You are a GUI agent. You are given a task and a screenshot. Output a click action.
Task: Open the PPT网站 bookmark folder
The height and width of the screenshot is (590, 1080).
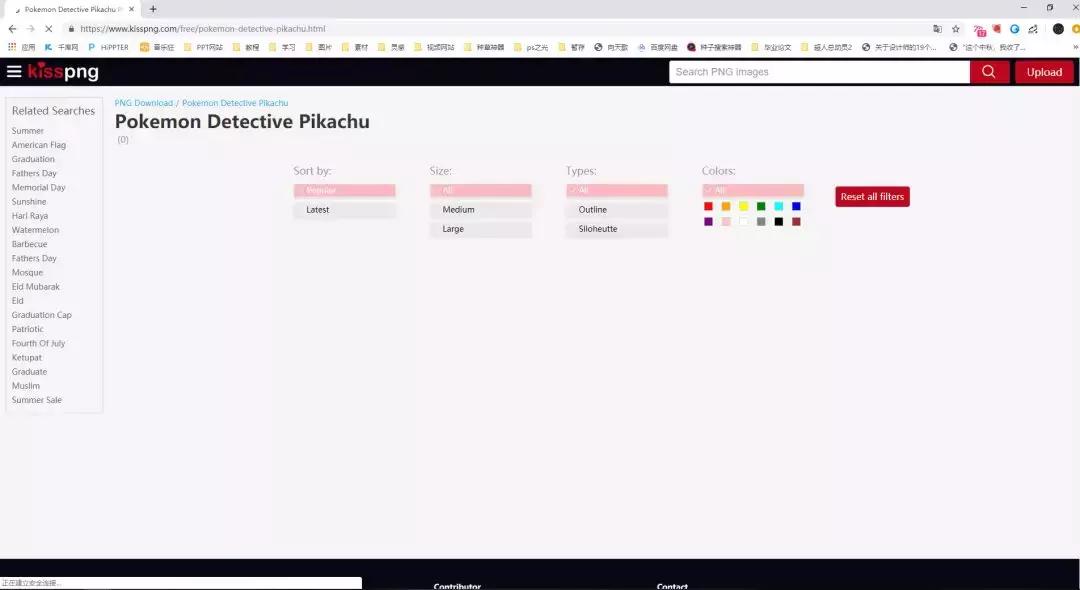pyautogui.click(x=205, y=48)
